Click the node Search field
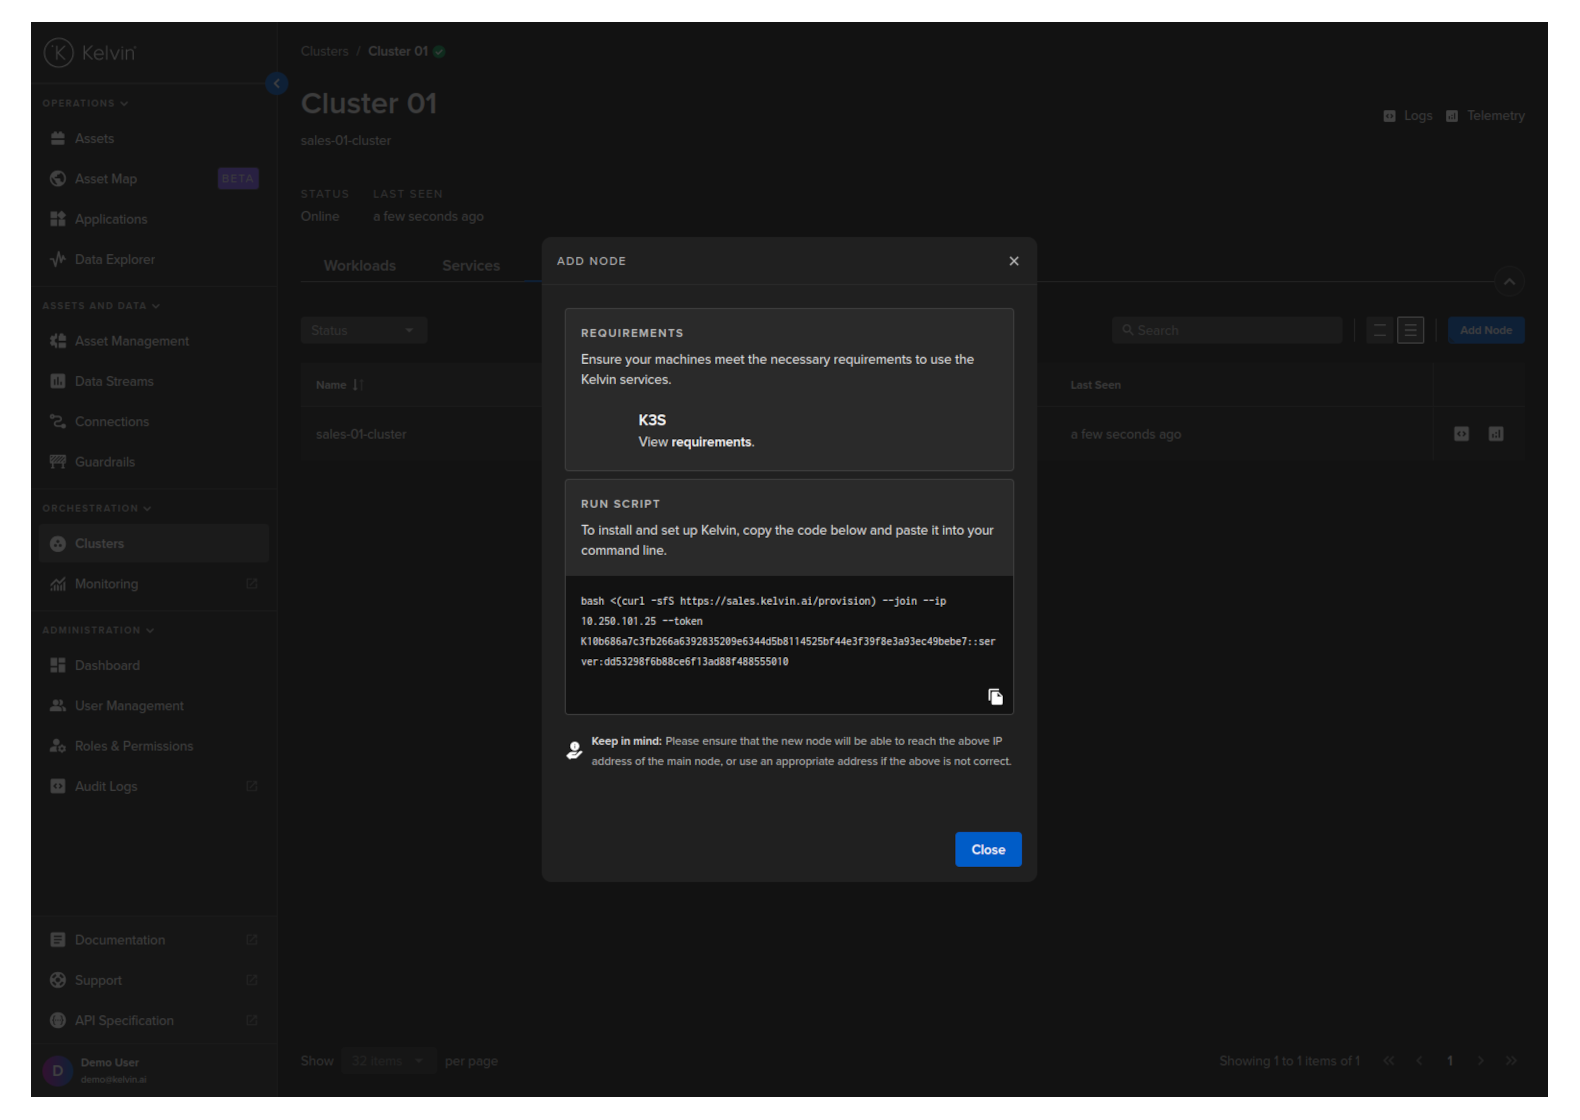This screenshot has width=1580, height=1120. click(1227, 330)
